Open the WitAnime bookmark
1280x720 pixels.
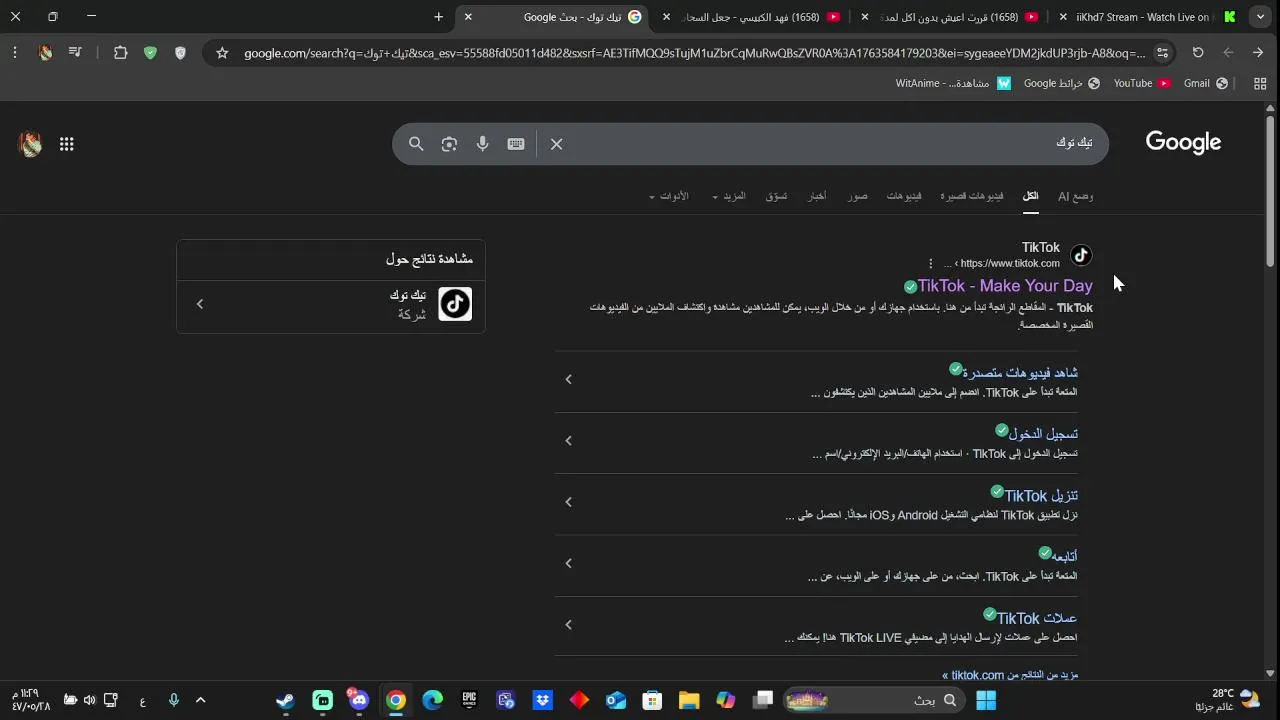953,83
